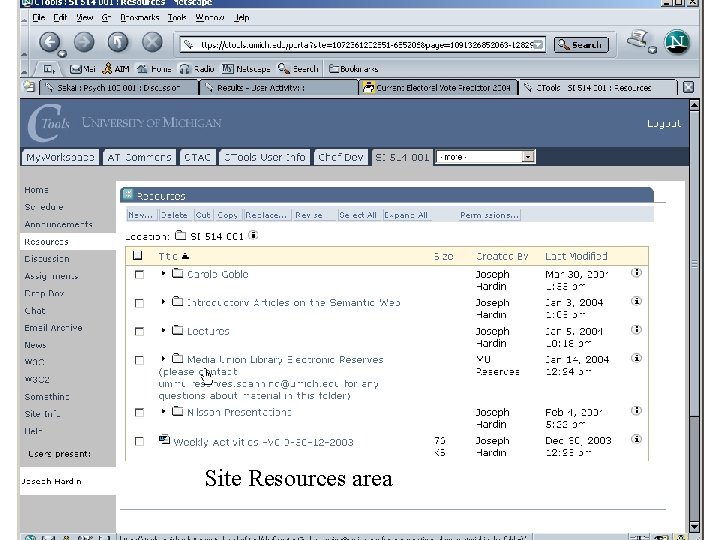Open the File menu
Image resolution: width=720 pixels, height=540 pixels.
(39, 17)
